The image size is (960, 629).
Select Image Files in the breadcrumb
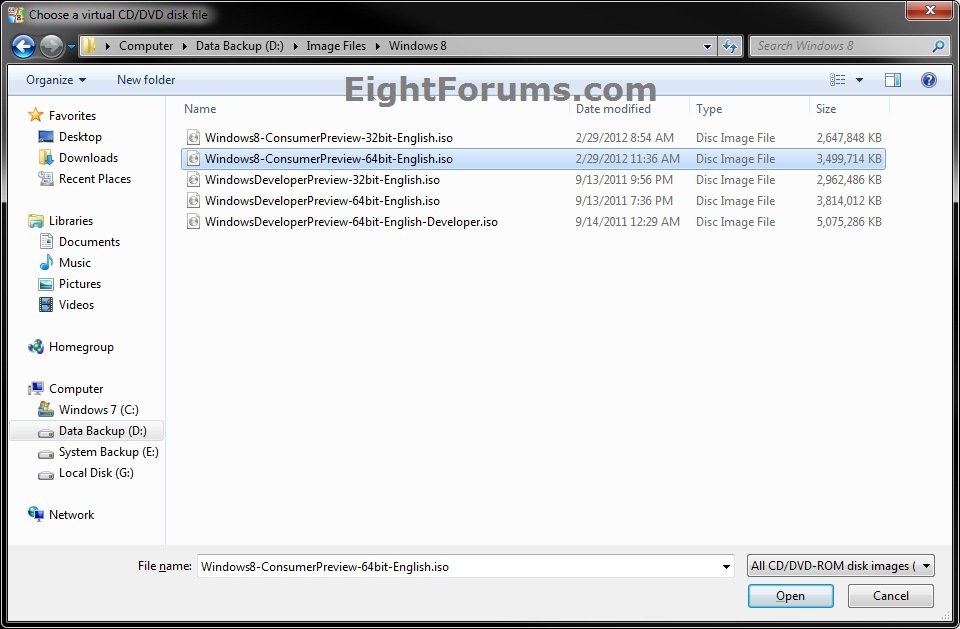pos(336,46)
